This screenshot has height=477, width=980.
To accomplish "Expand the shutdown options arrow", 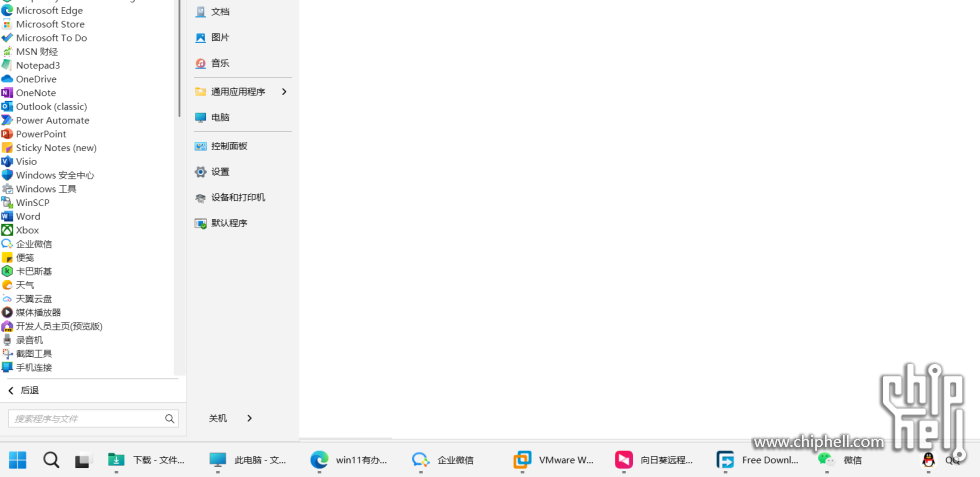I will click(x=249, y=418).
